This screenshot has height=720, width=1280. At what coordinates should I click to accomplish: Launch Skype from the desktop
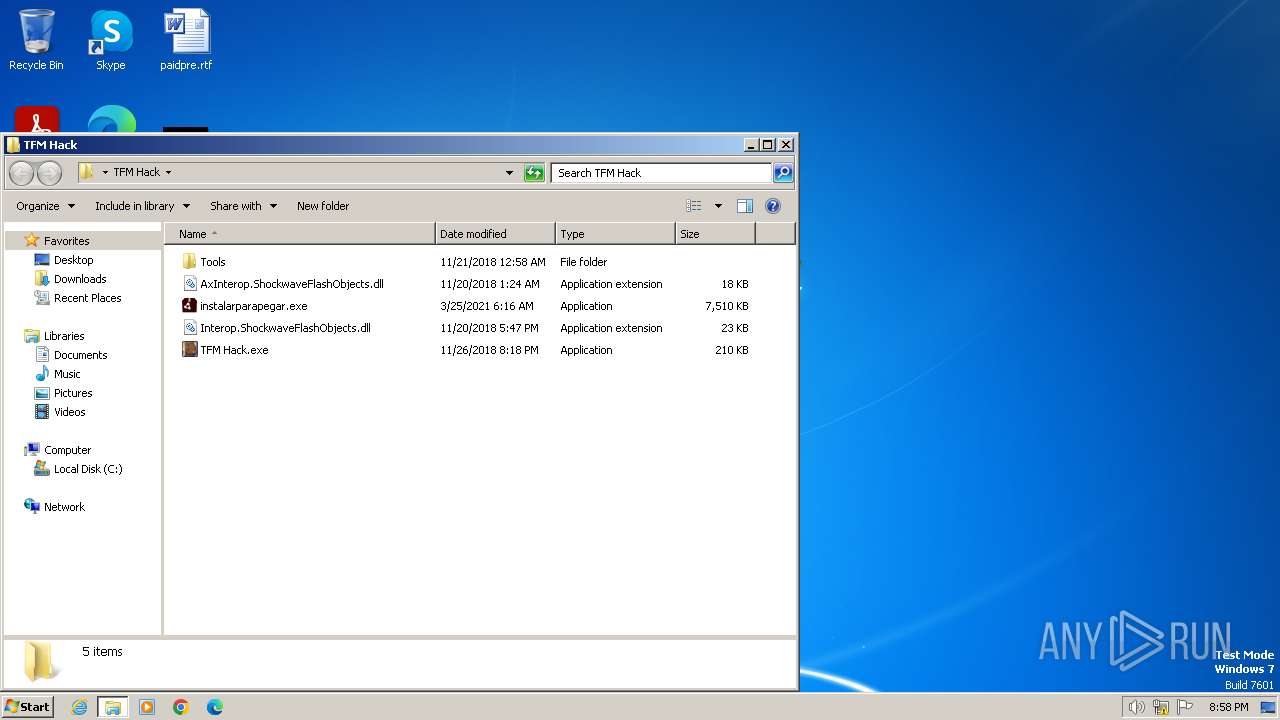click(111, 40)
